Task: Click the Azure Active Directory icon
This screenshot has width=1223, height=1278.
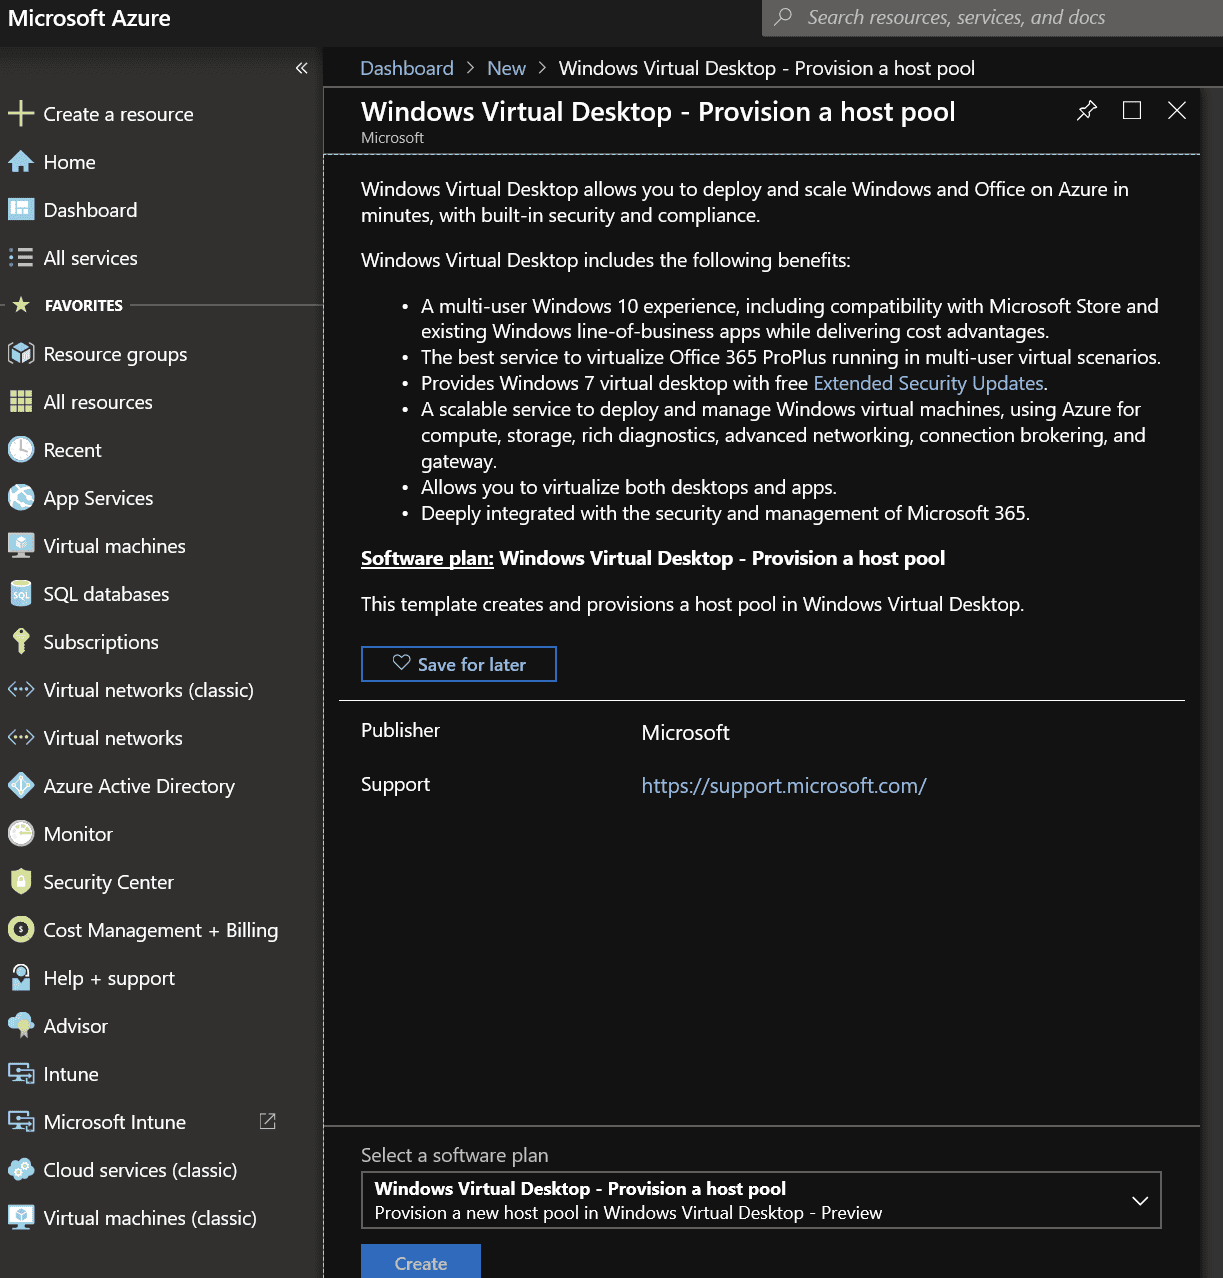Action: point(21,785)
